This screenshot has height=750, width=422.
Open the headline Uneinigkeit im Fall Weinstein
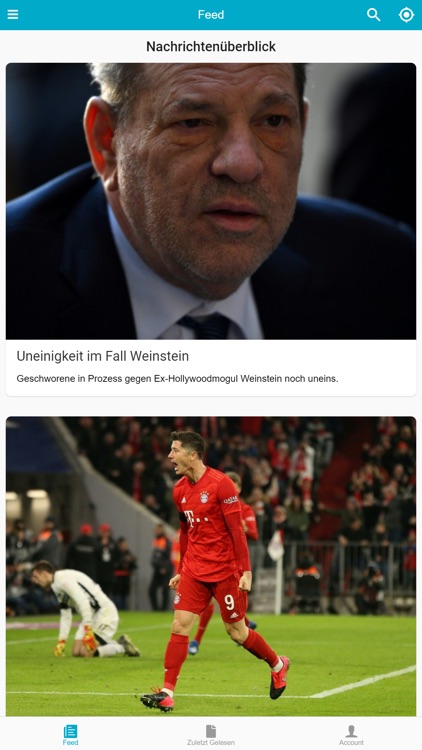[102, 356]
